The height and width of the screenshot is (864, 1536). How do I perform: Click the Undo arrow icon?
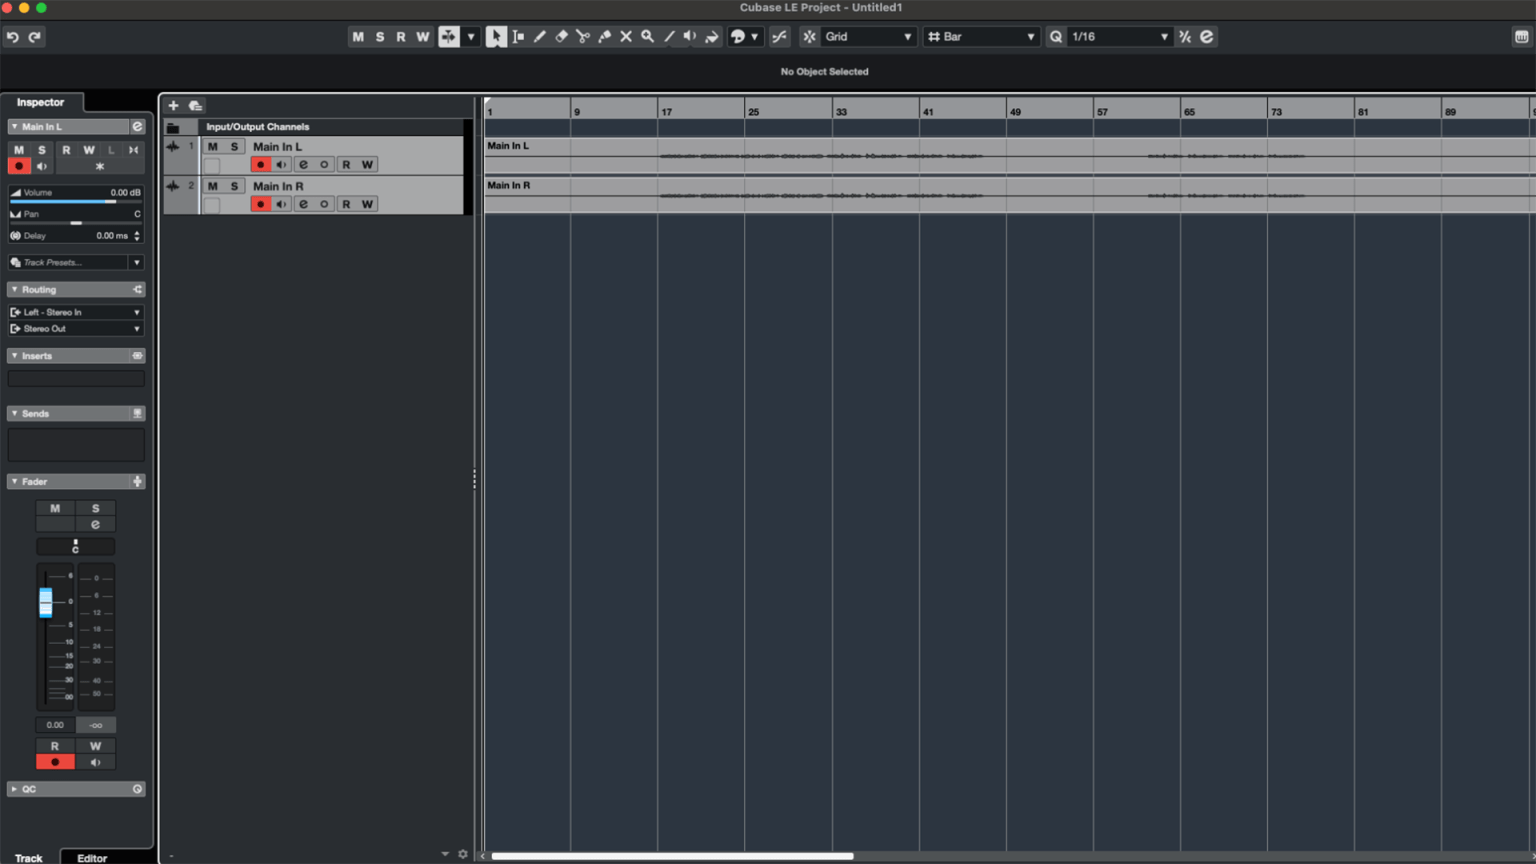click(13, 37)
